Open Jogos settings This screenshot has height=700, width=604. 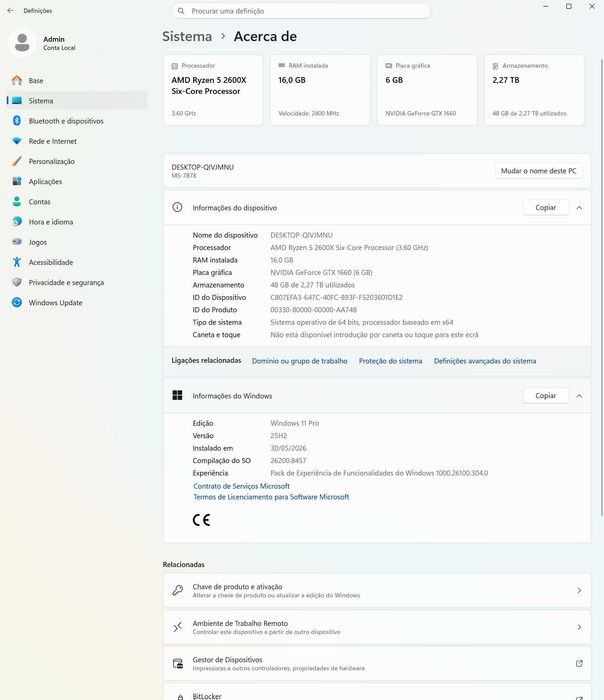coord(77,242)
